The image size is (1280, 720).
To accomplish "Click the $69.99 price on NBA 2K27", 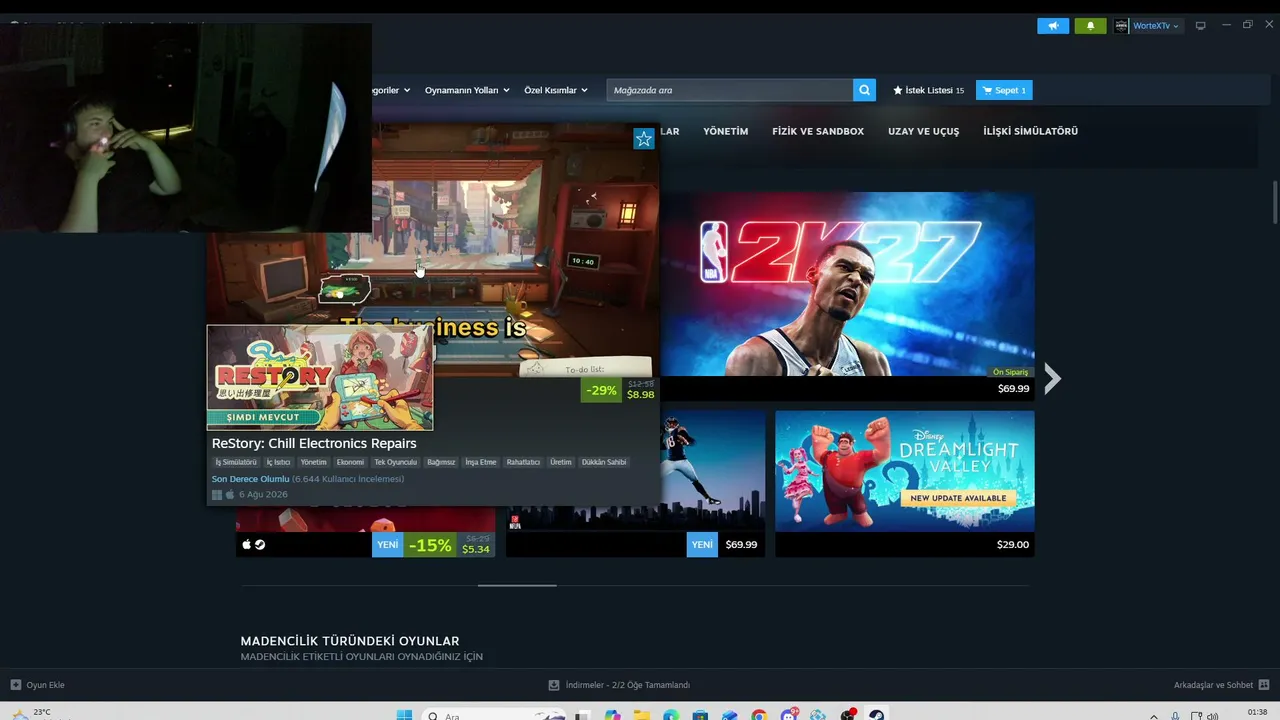I will pyautogui.click(x=1013, y=389).
